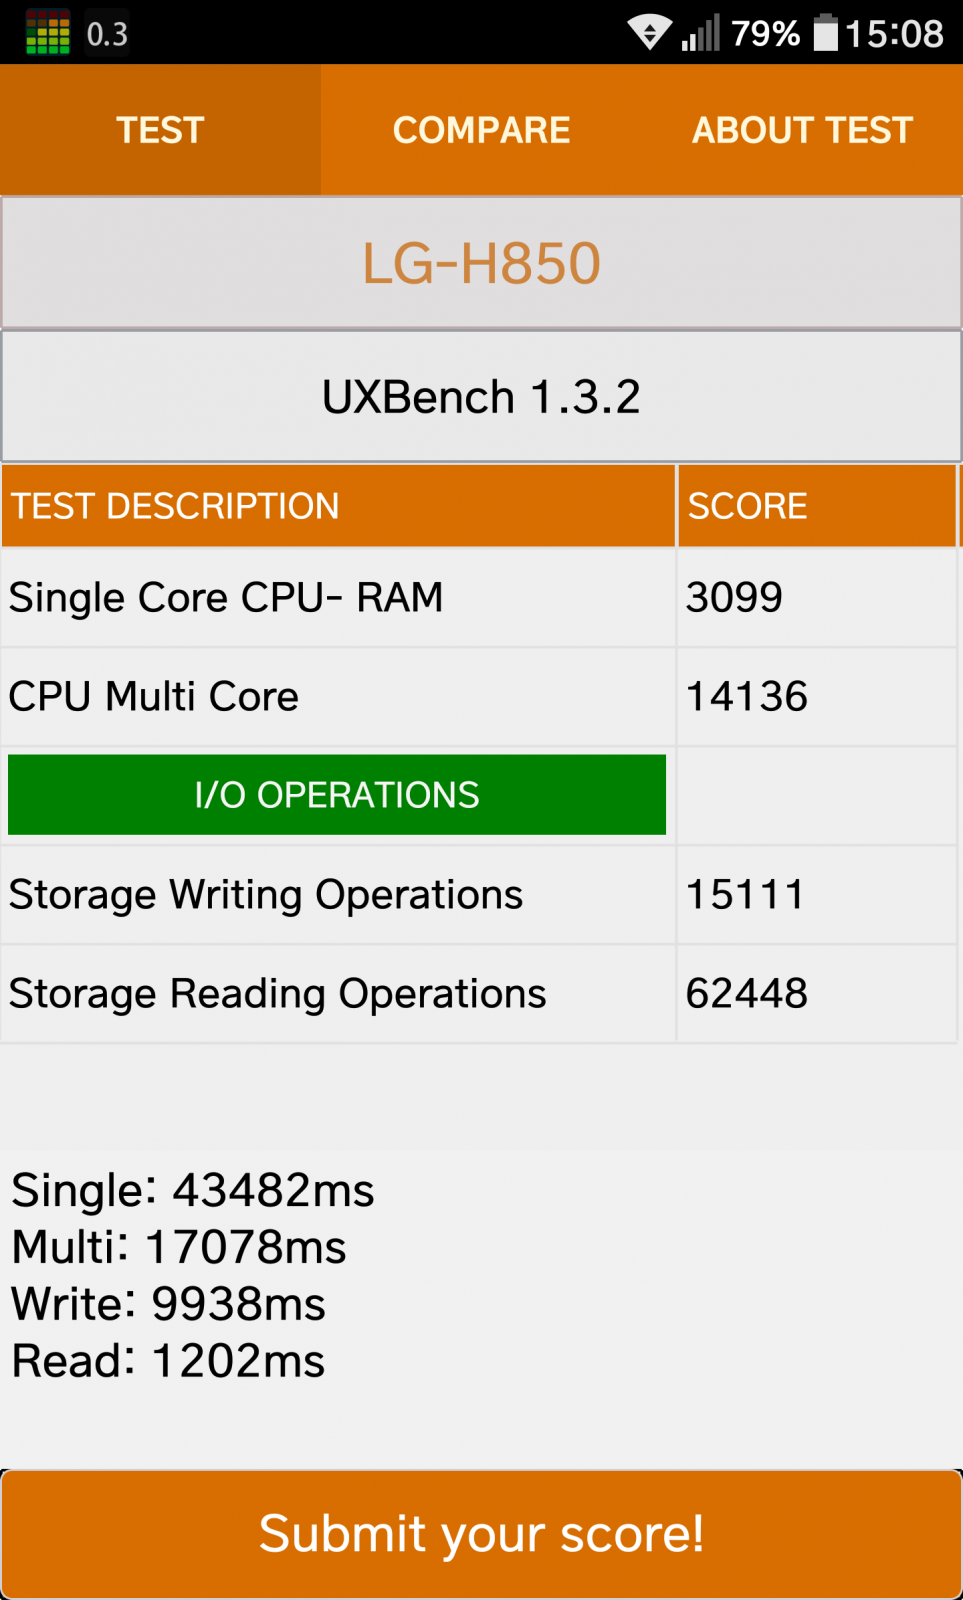Tap the 0.3 CPU load indicator

click(107, 34)
